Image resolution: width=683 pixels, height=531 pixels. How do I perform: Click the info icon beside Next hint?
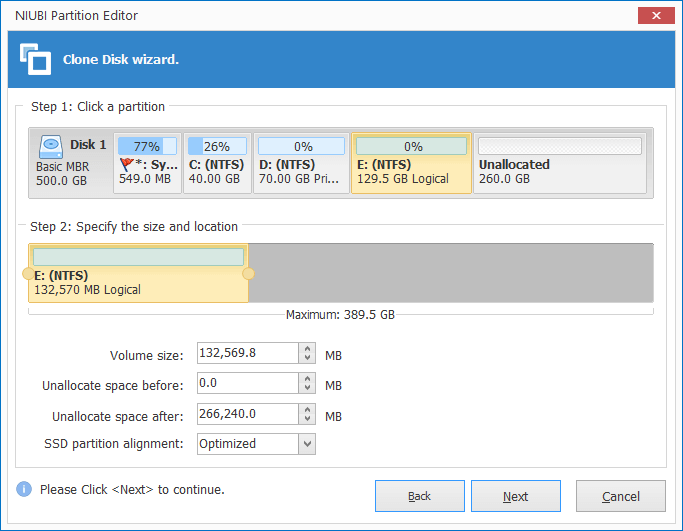tap(24, 490)
